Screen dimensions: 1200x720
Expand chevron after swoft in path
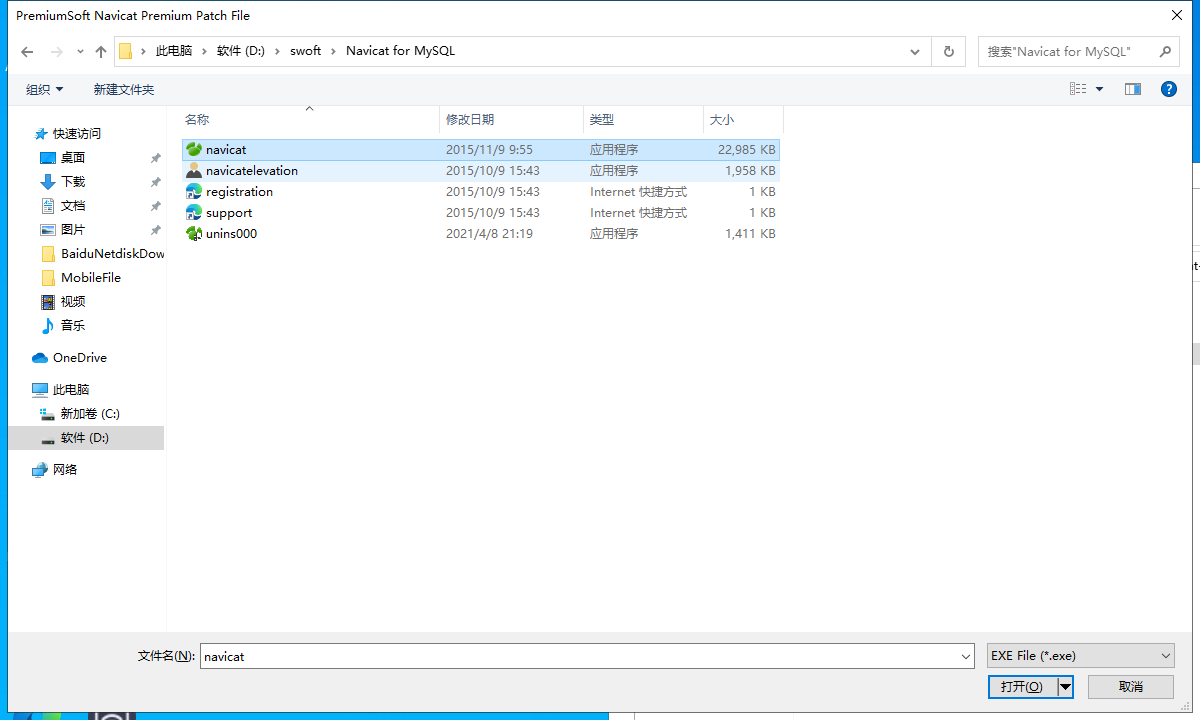334,51
